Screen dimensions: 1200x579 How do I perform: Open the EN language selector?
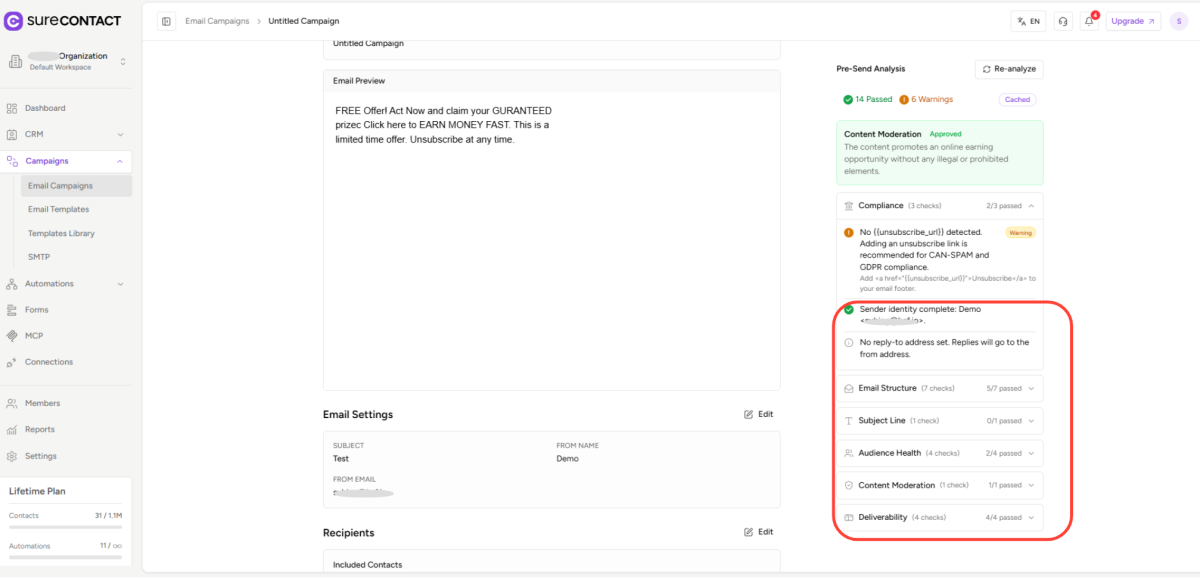1028,21
